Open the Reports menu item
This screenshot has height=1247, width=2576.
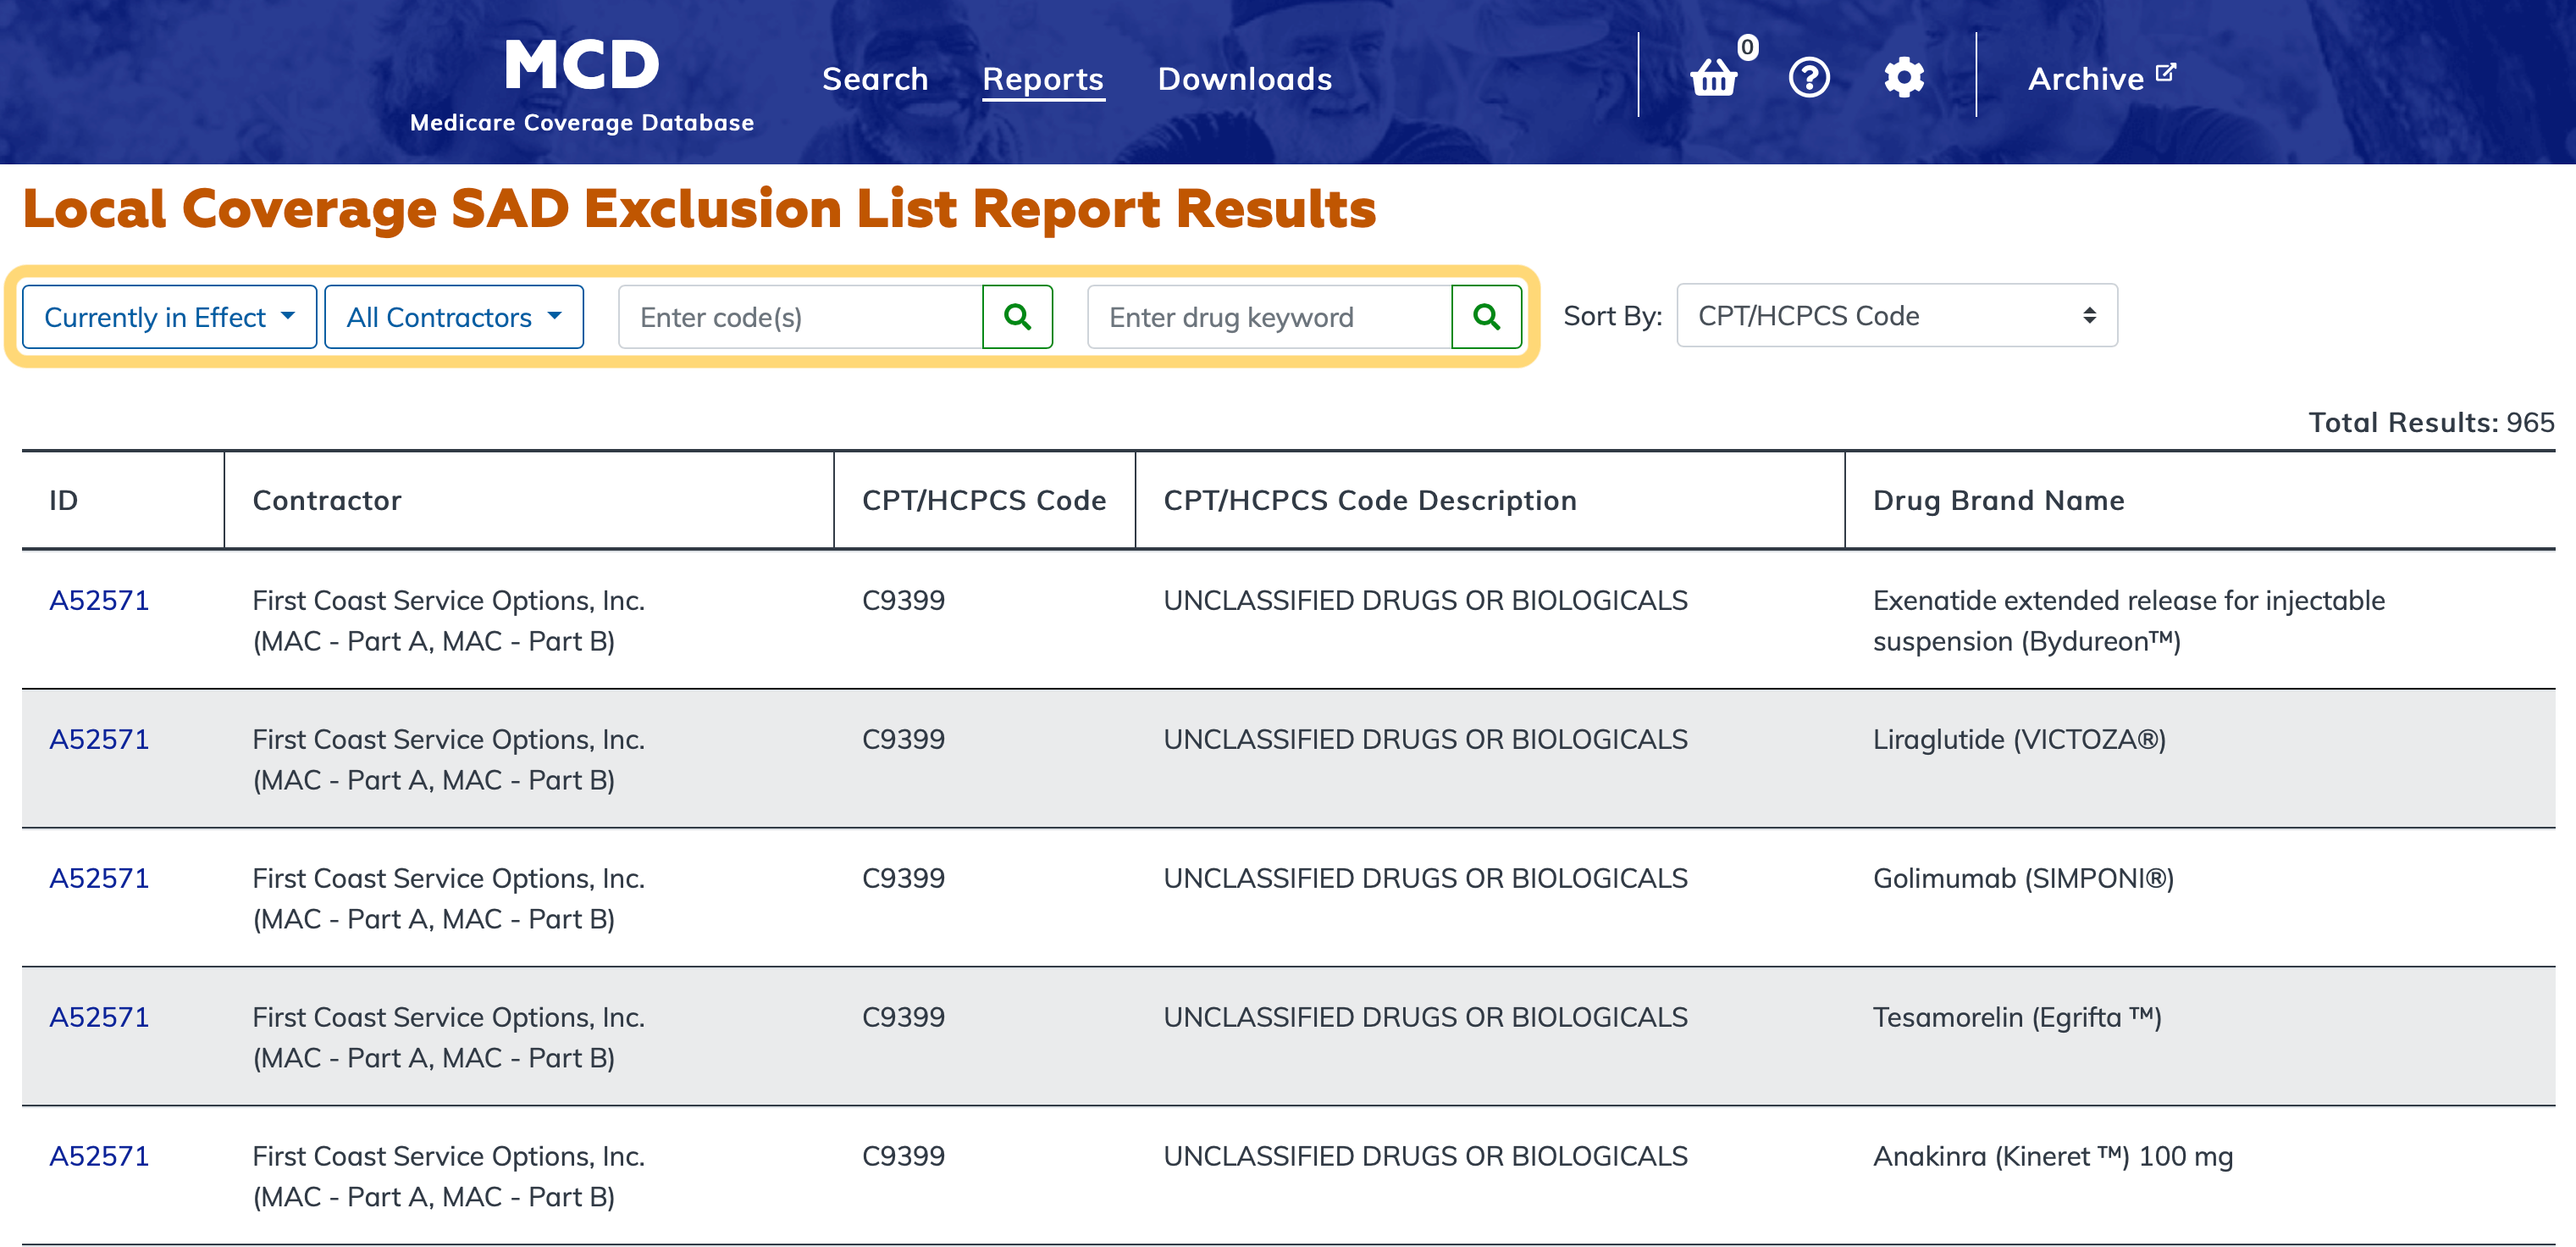1042,78
